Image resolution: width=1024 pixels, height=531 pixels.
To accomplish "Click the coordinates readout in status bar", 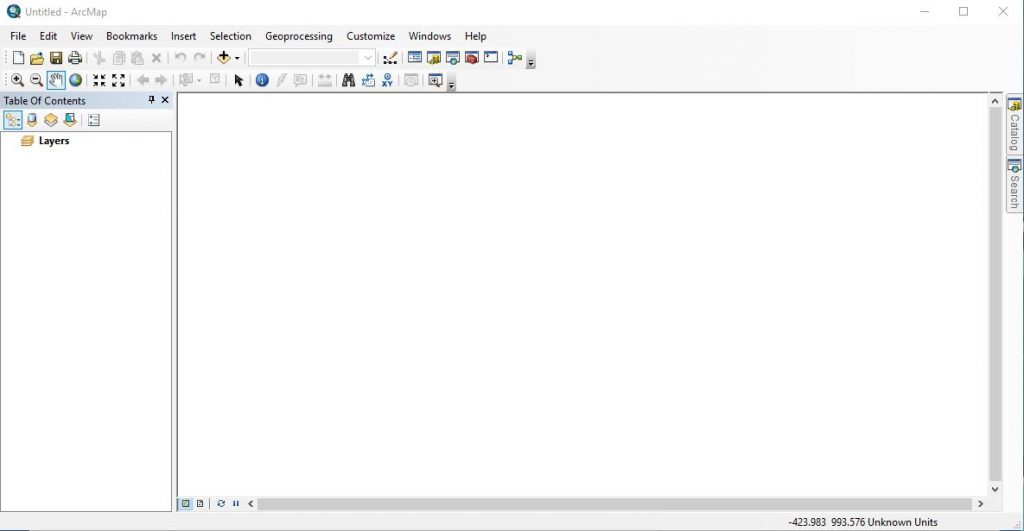I will 862,522.
